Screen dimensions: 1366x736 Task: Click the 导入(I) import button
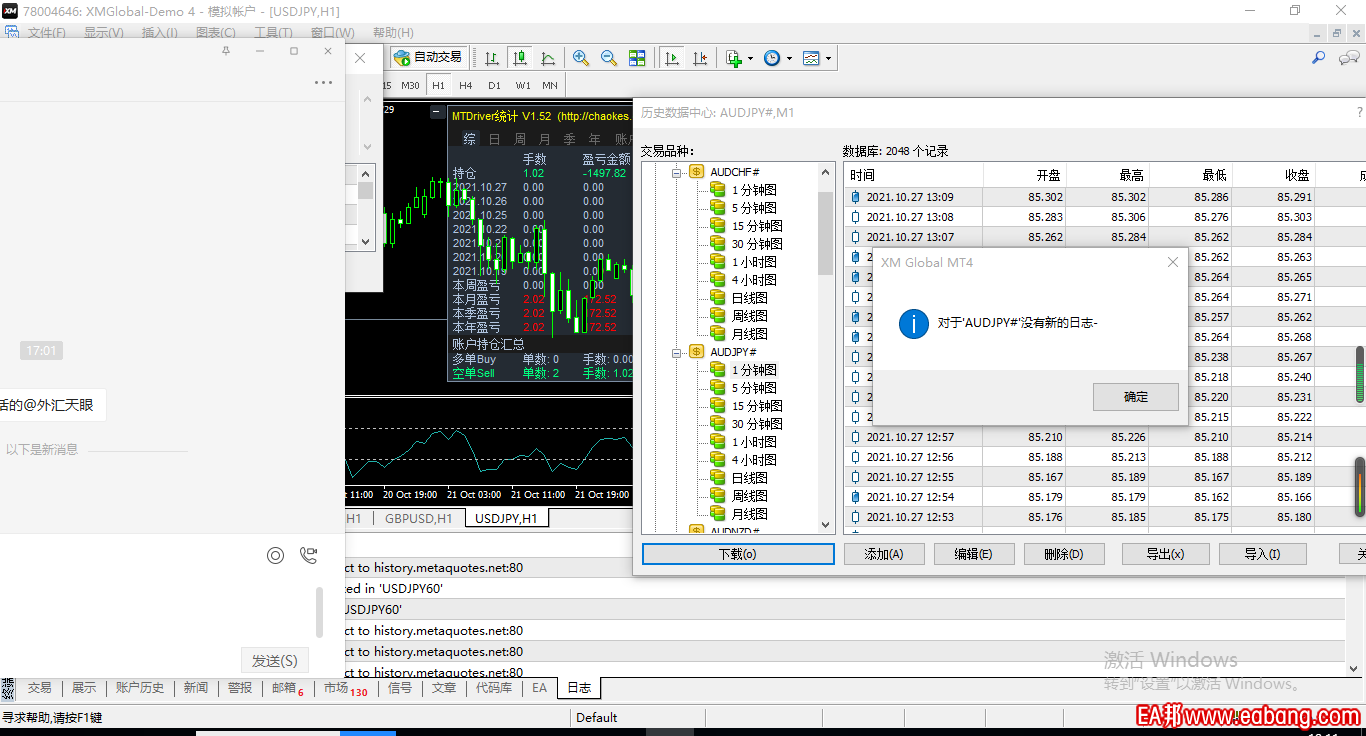[1262, 554]
